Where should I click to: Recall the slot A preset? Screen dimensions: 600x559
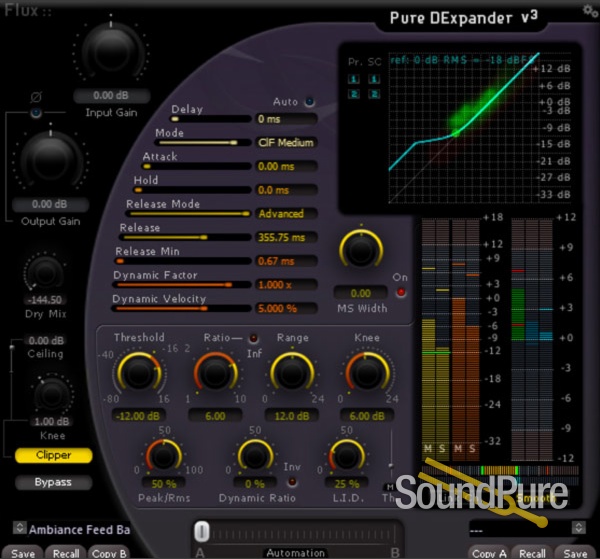(x=66, y=553)
